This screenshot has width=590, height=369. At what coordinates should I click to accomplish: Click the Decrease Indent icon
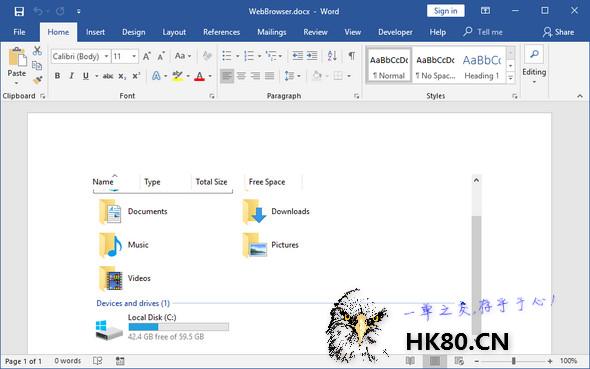(298, 56)
